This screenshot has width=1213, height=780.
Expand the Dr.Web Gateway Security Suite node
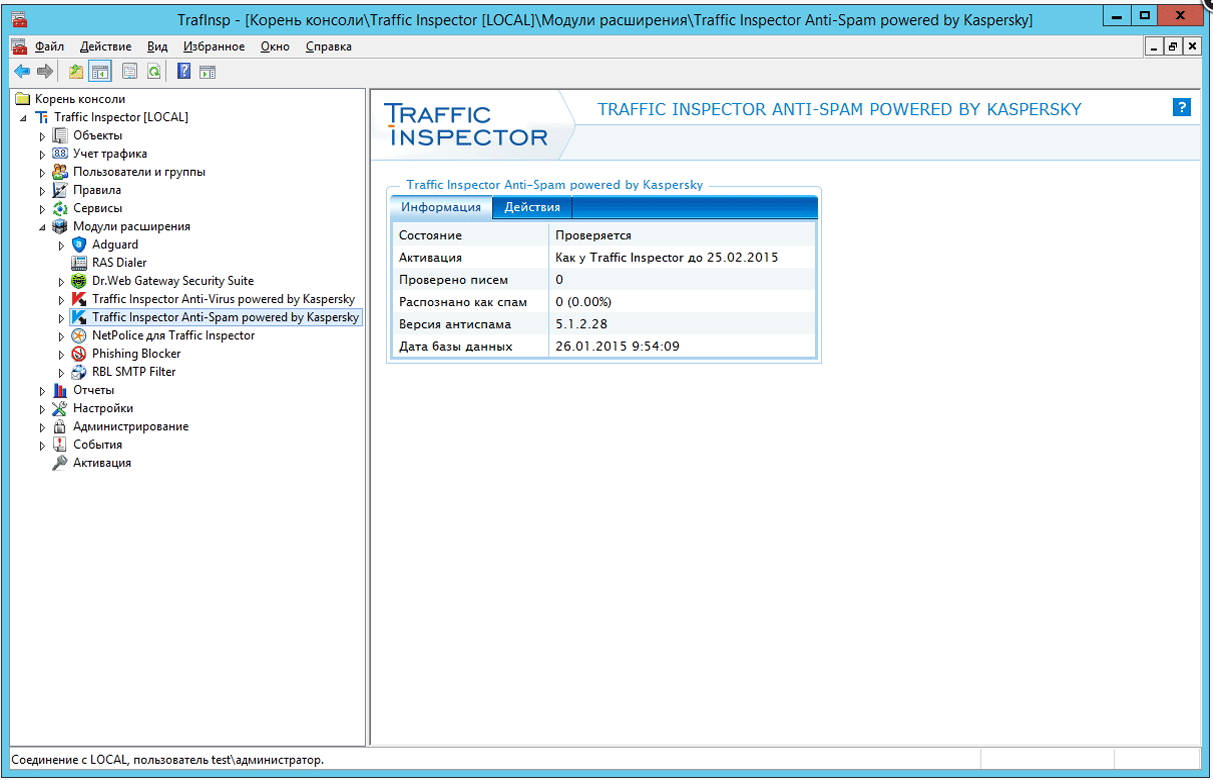click(x=62, y=281)
